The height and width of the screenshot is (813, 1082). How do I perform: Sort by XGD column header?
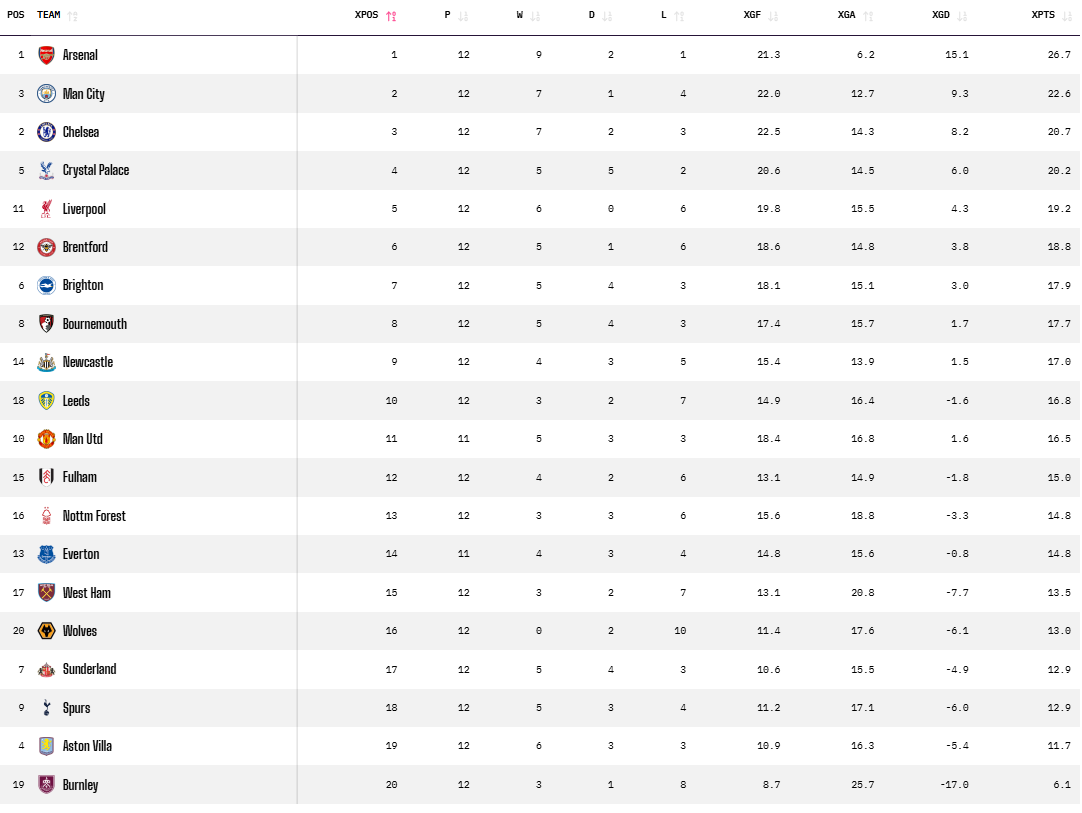(x=941, y=15)
